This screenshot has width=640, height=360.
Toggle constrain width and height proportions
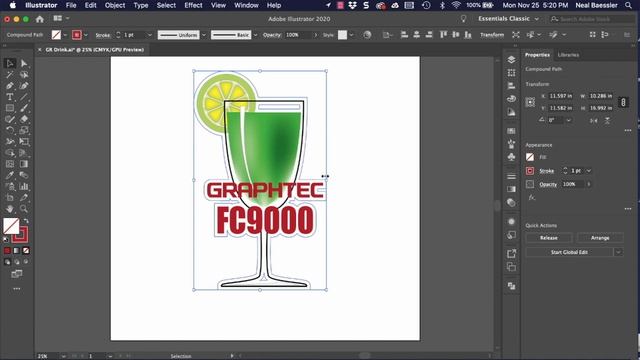point(623,102)
